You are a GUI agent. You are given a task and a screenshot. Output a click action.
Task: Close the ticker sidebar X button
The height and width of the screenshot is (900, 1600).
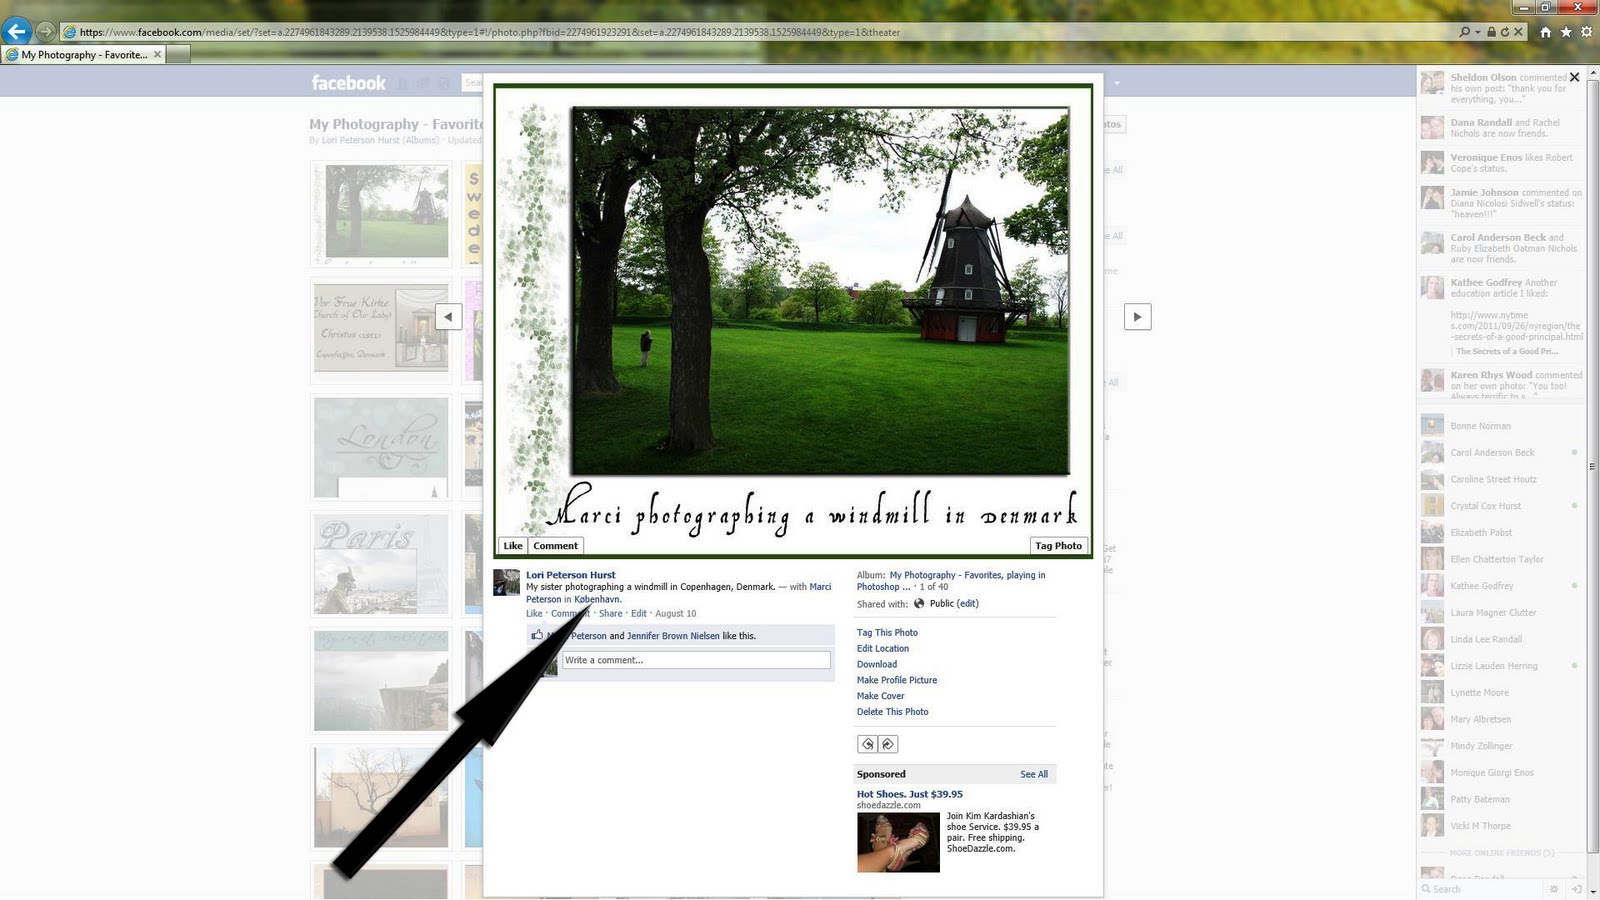pos(1575,77)
